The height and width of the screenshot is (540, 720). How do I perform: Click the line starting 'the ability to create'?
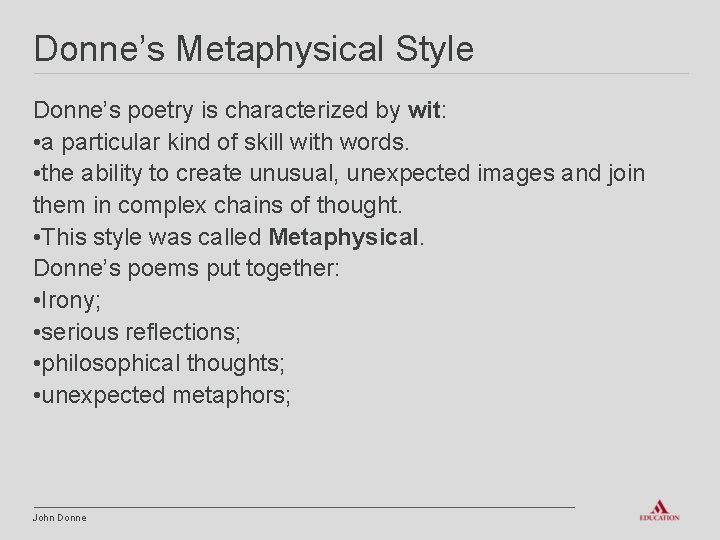[x=339, y=174]
